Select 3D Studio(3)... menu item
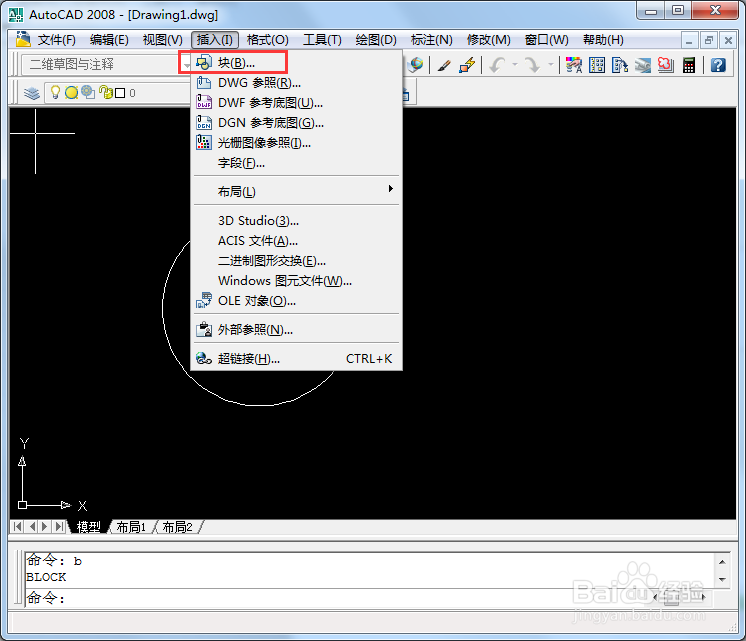746x641 pixels. [x=296, y=221]
